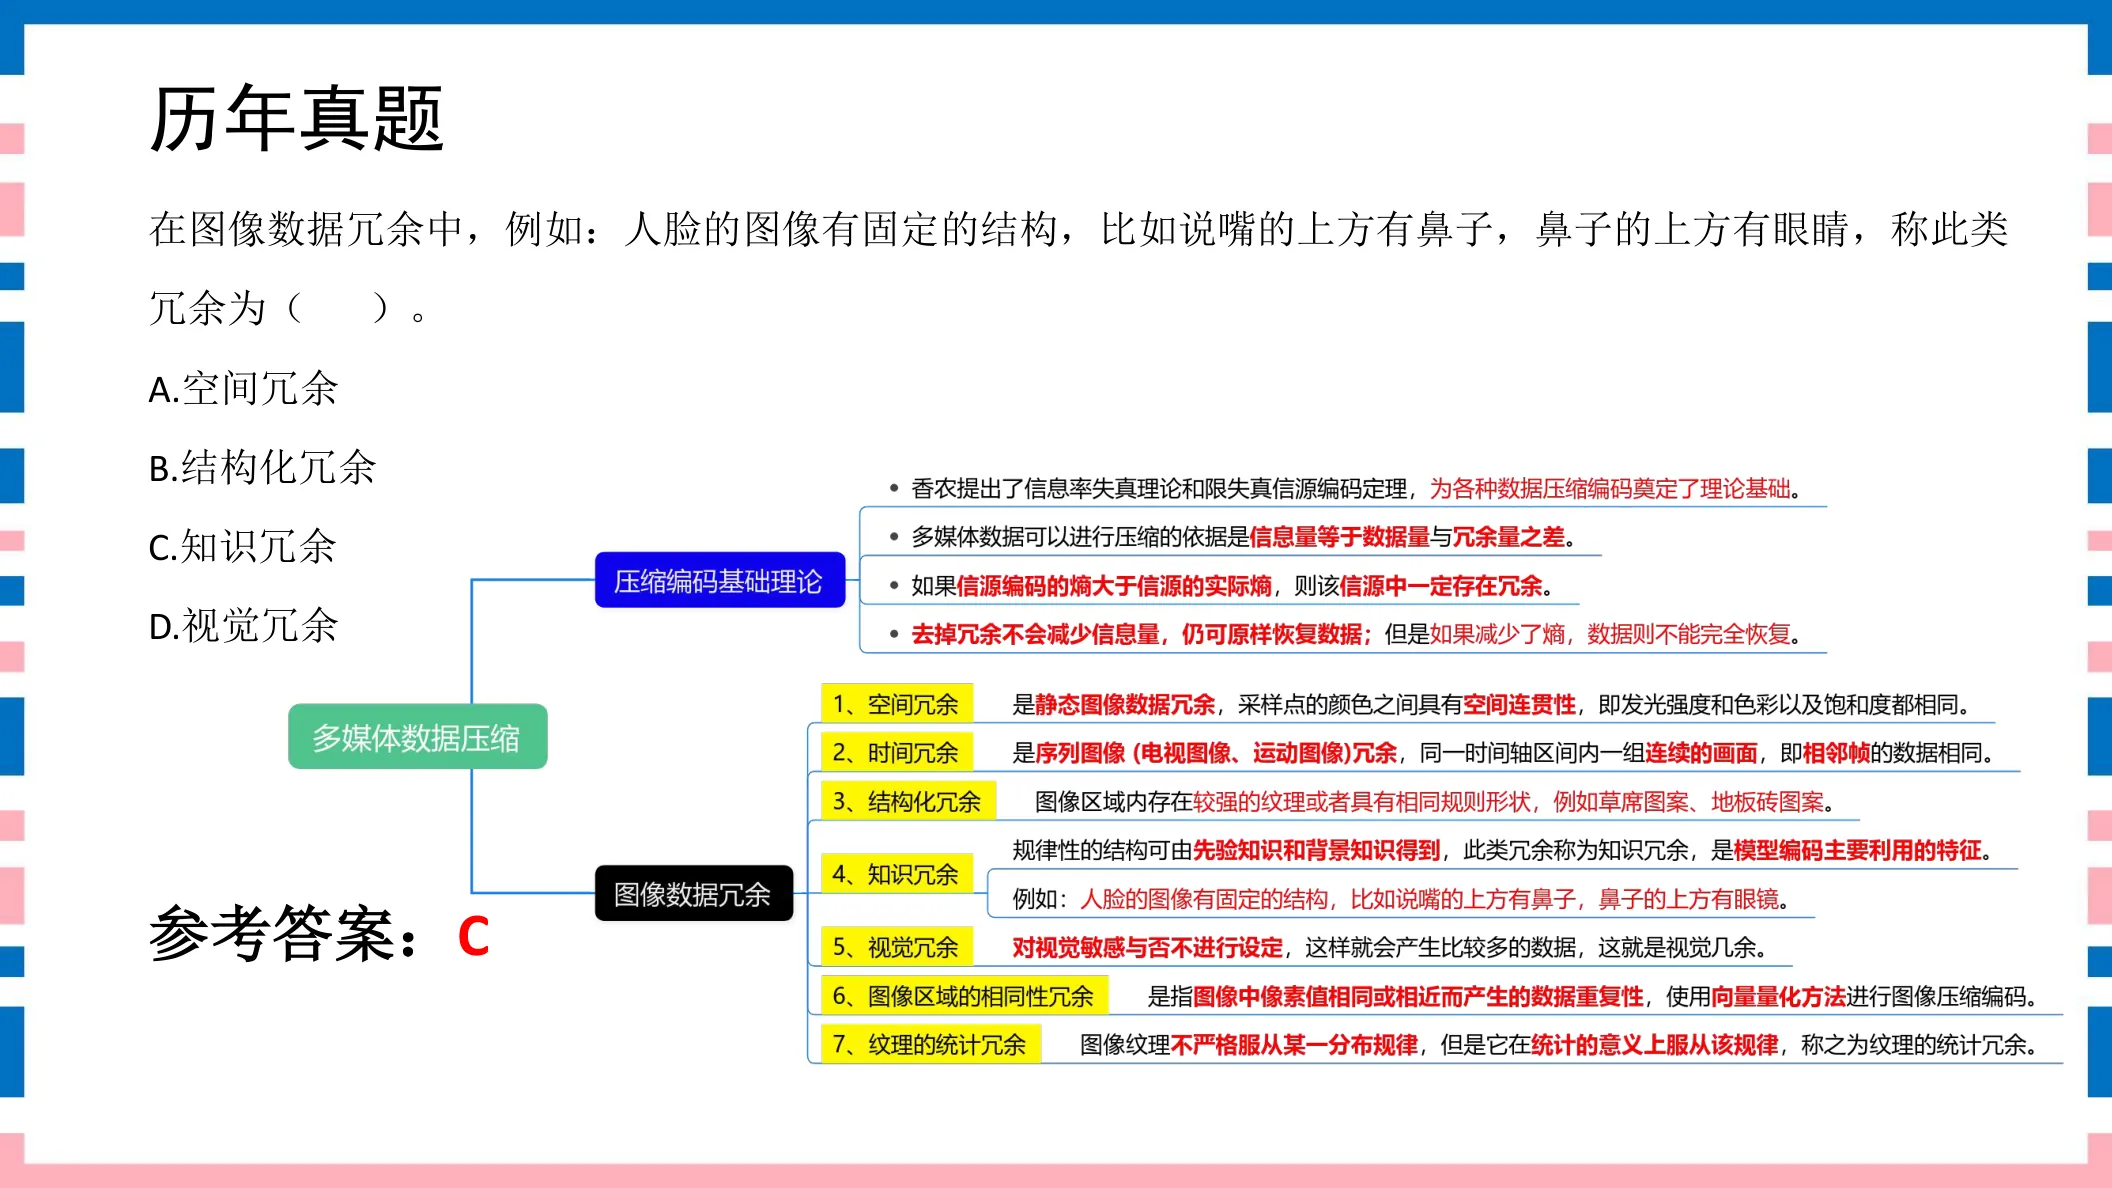The image size is (2112, 1188).
Task: Select answer option B.结构化冗余
Action: [x=262, y=467]
